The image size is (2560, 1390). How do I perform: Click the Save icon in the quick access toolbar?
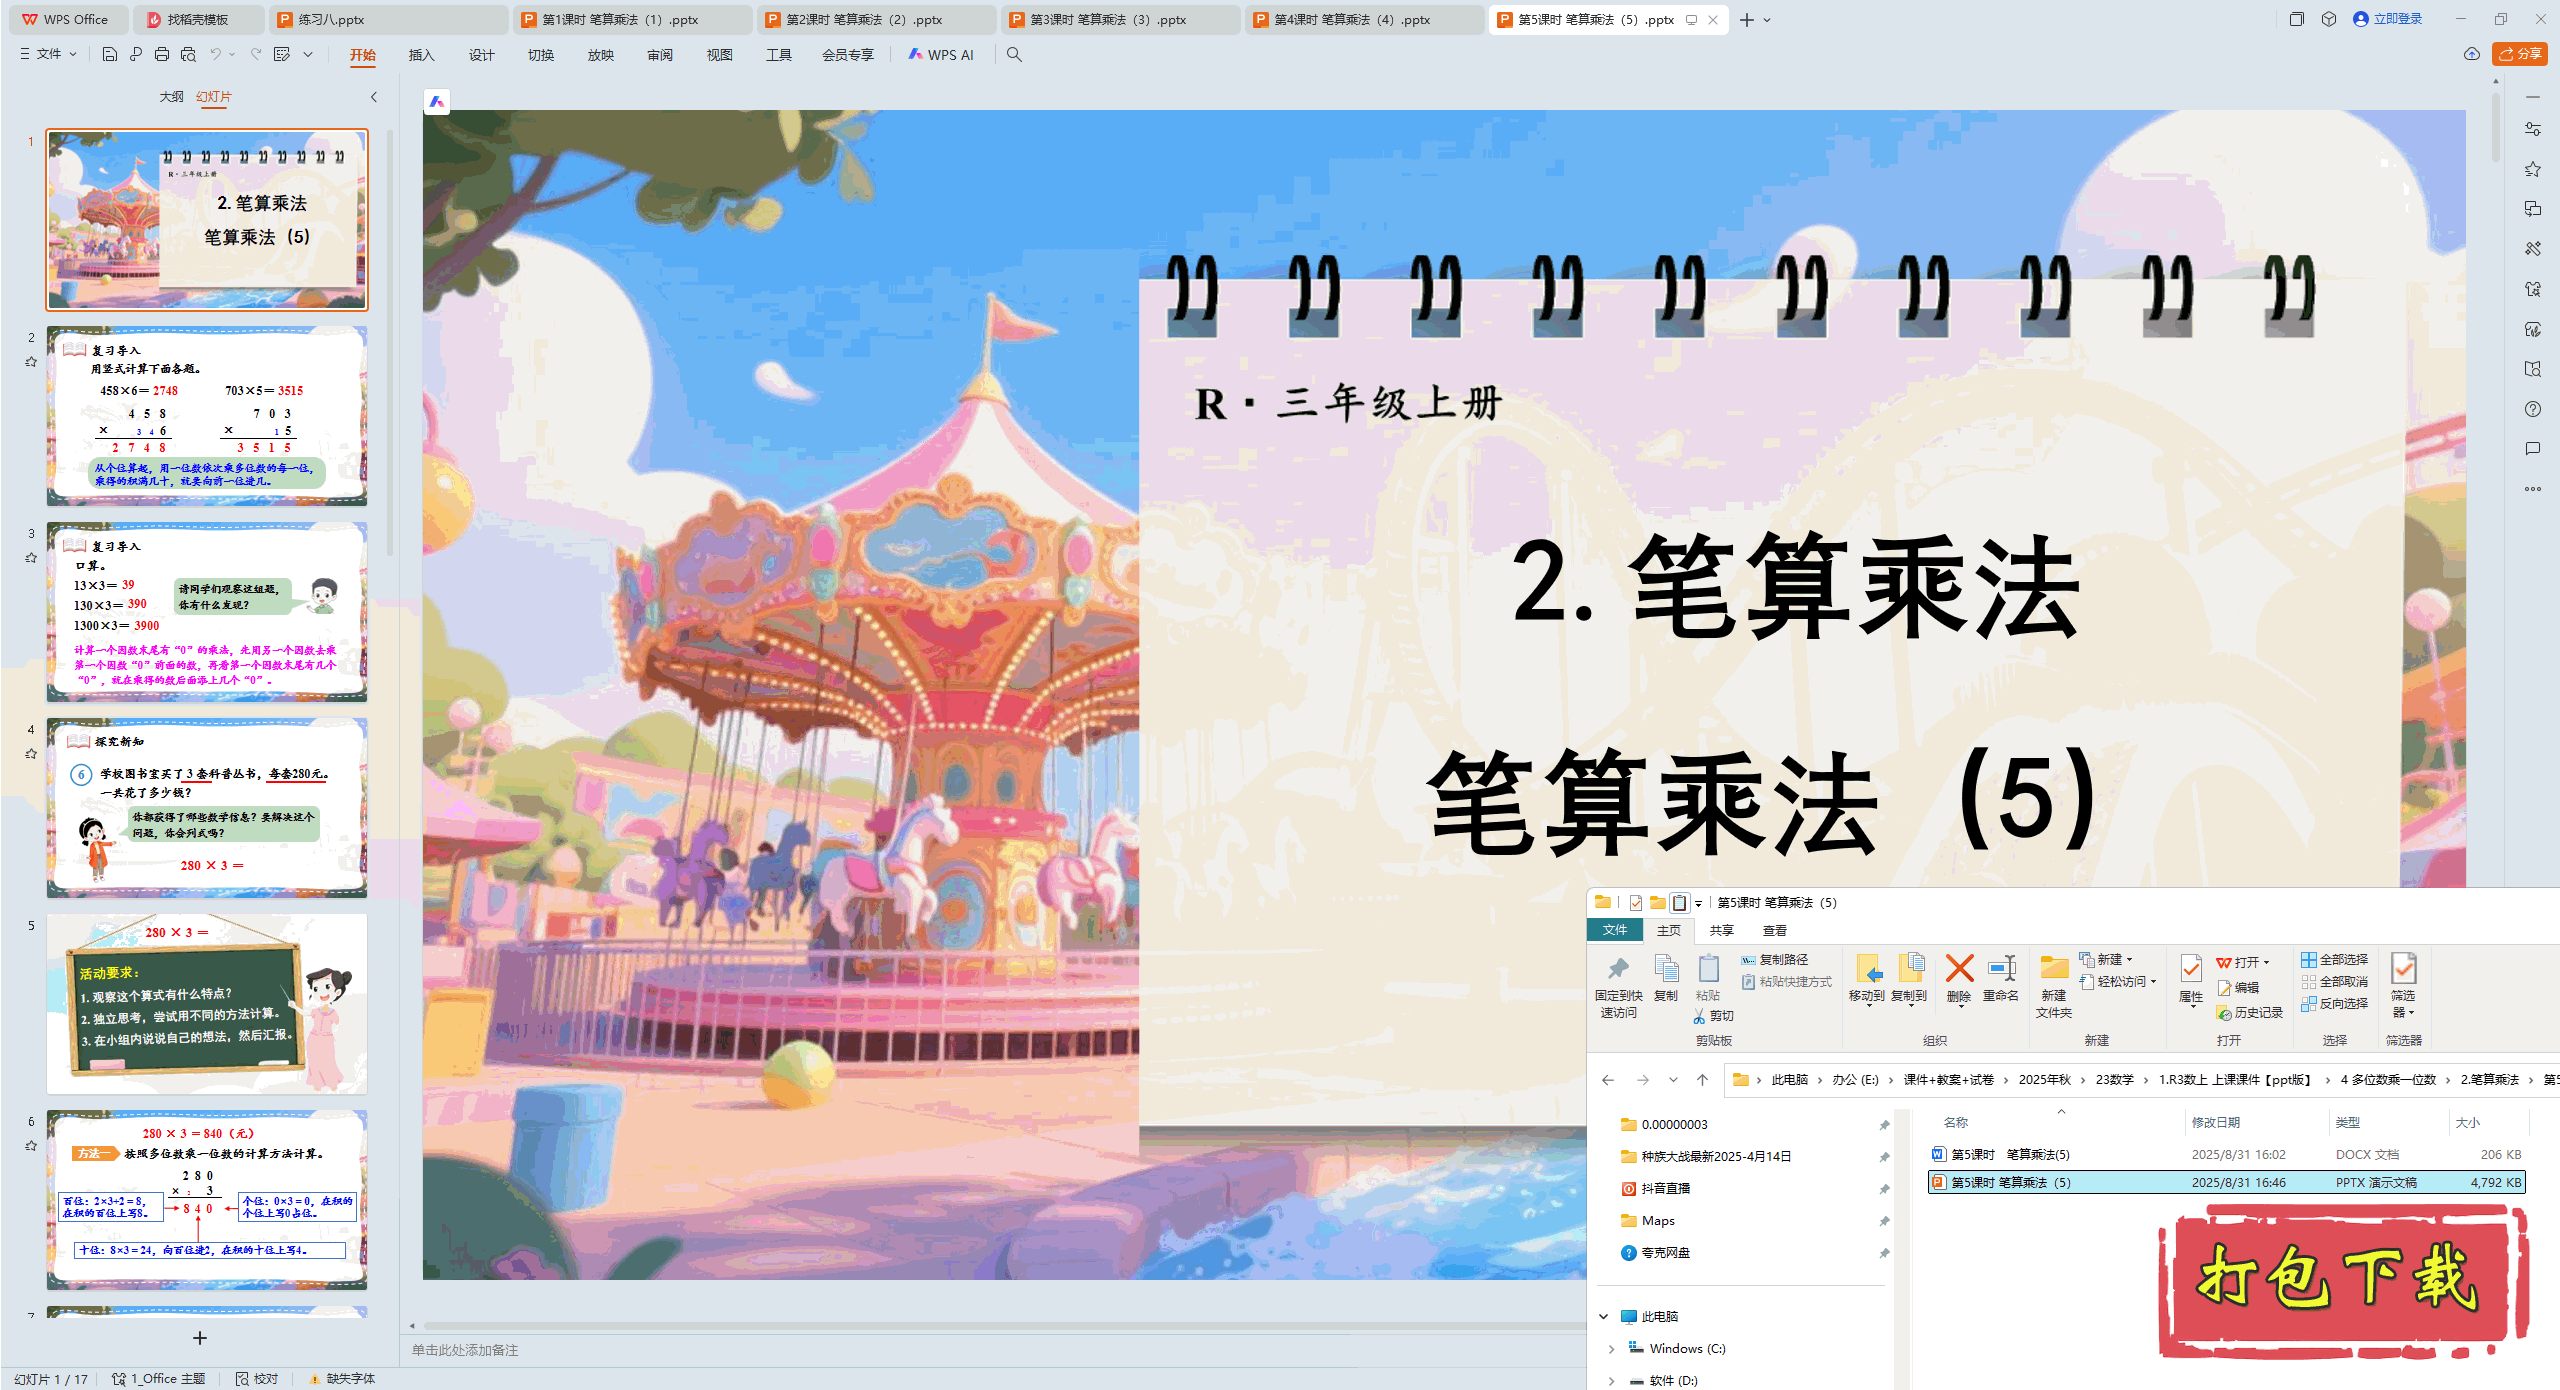coord(109,55)
